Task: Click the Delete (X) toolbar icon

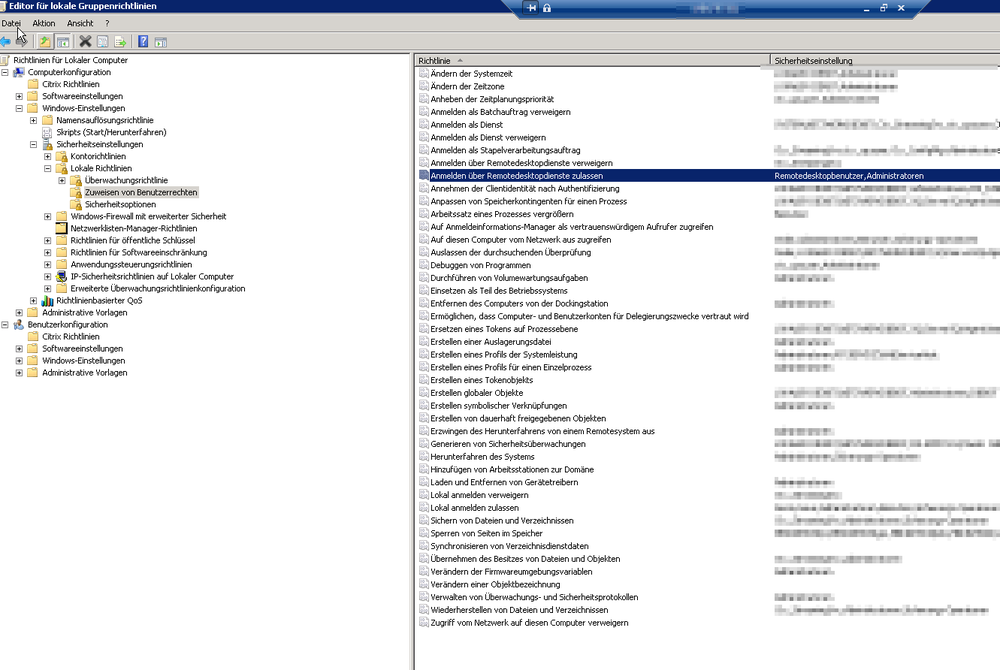Action: (x=85, y=42)
